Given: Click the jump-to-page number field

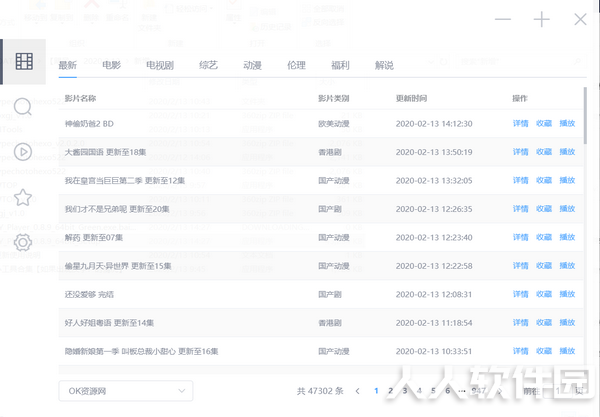Looking at the screenshot, I should [559, 391].
